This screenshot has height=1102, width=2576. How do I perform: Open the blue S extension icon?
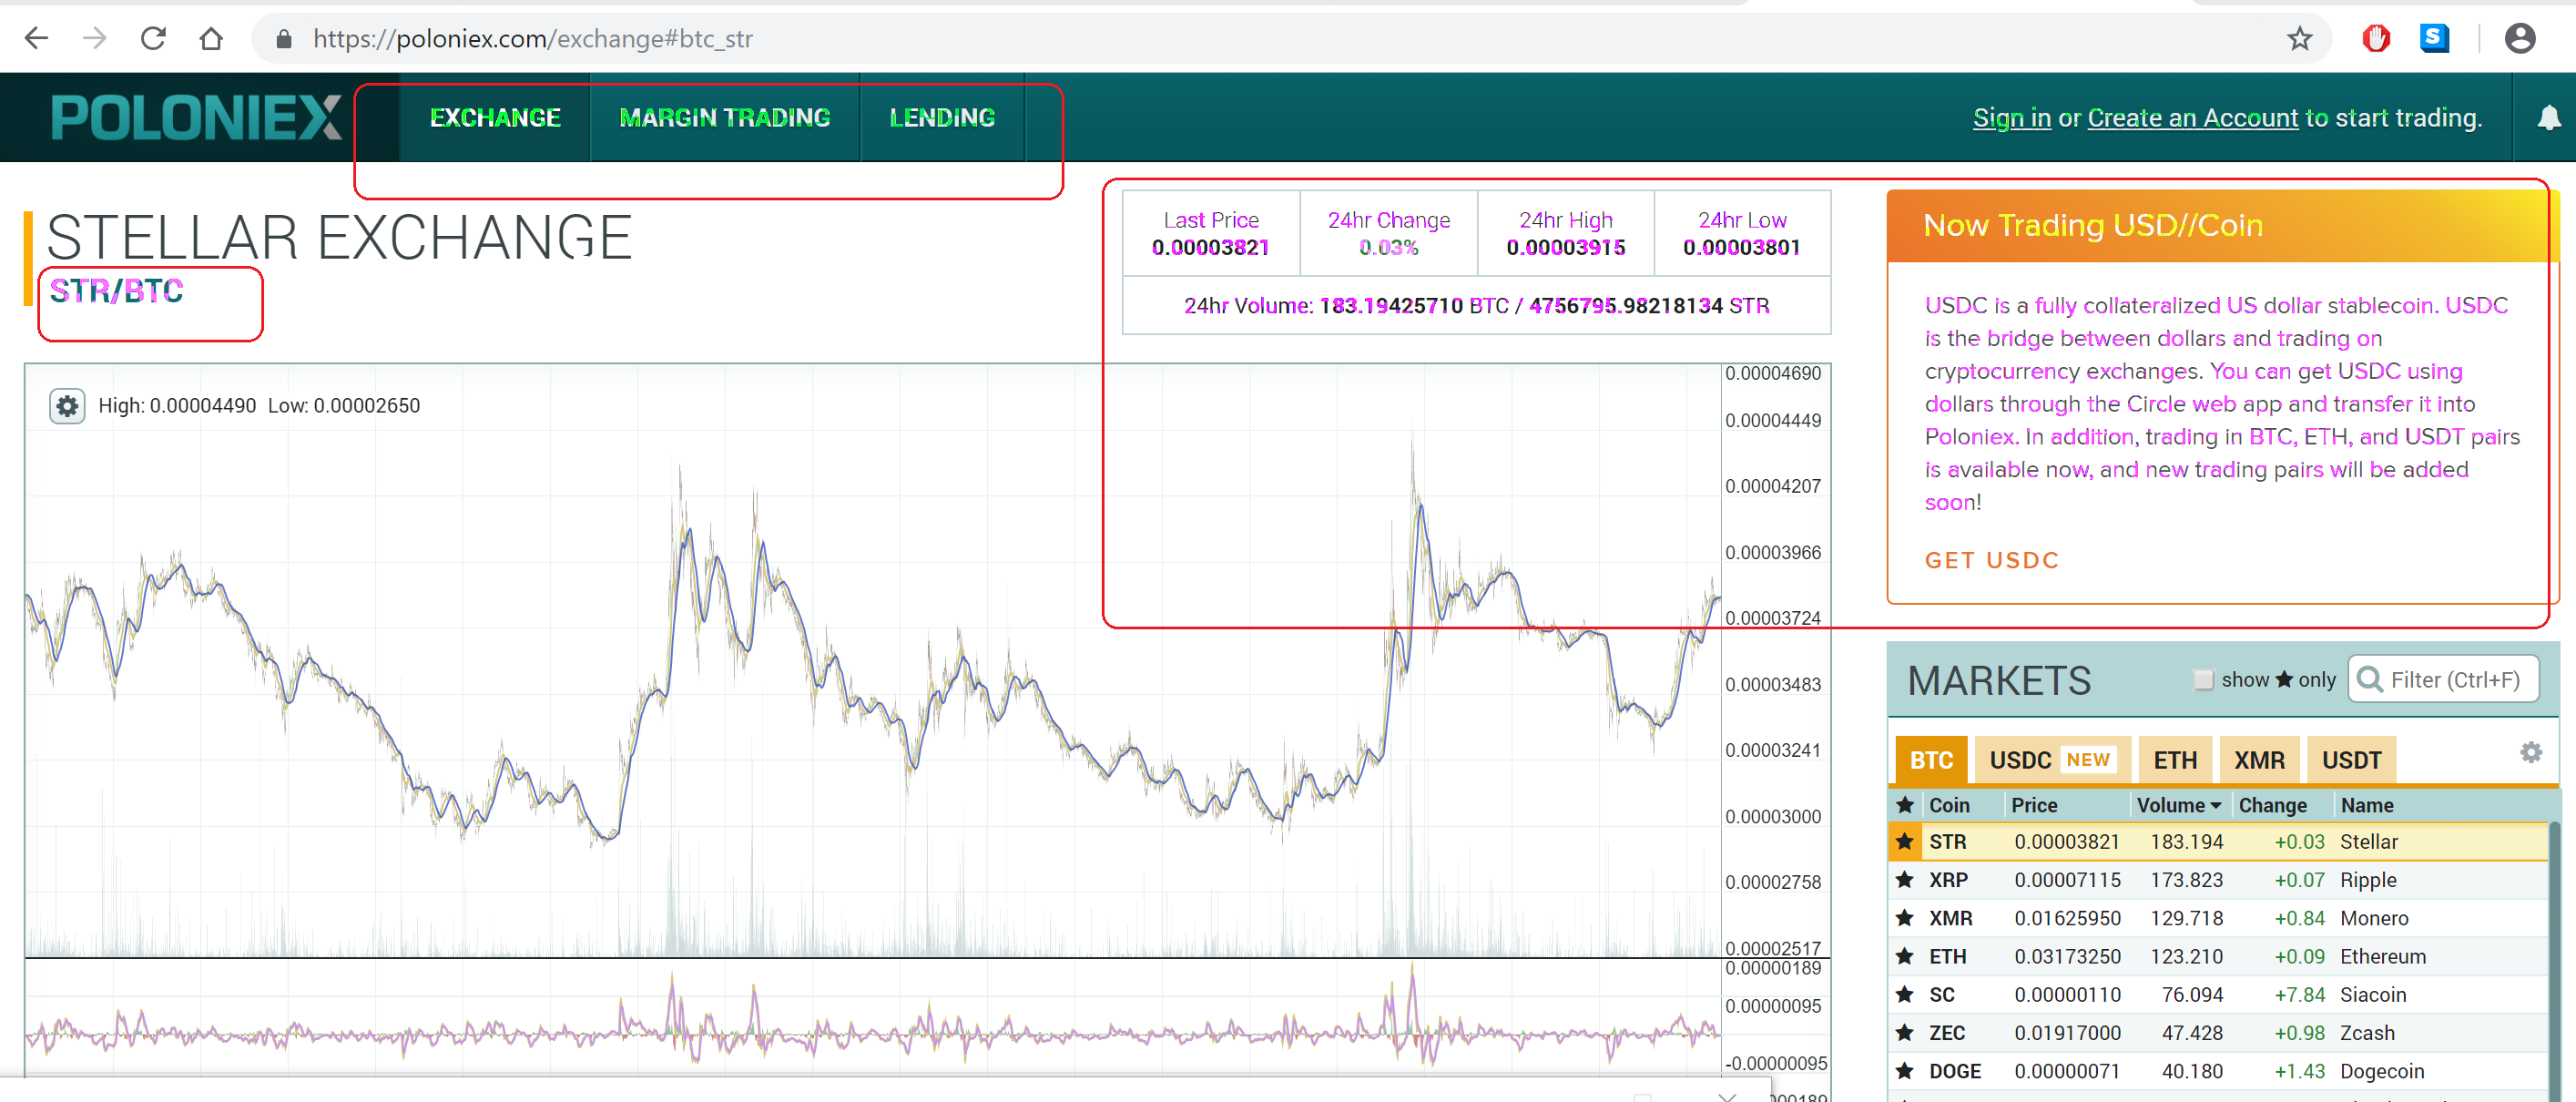click(2433, 38)
